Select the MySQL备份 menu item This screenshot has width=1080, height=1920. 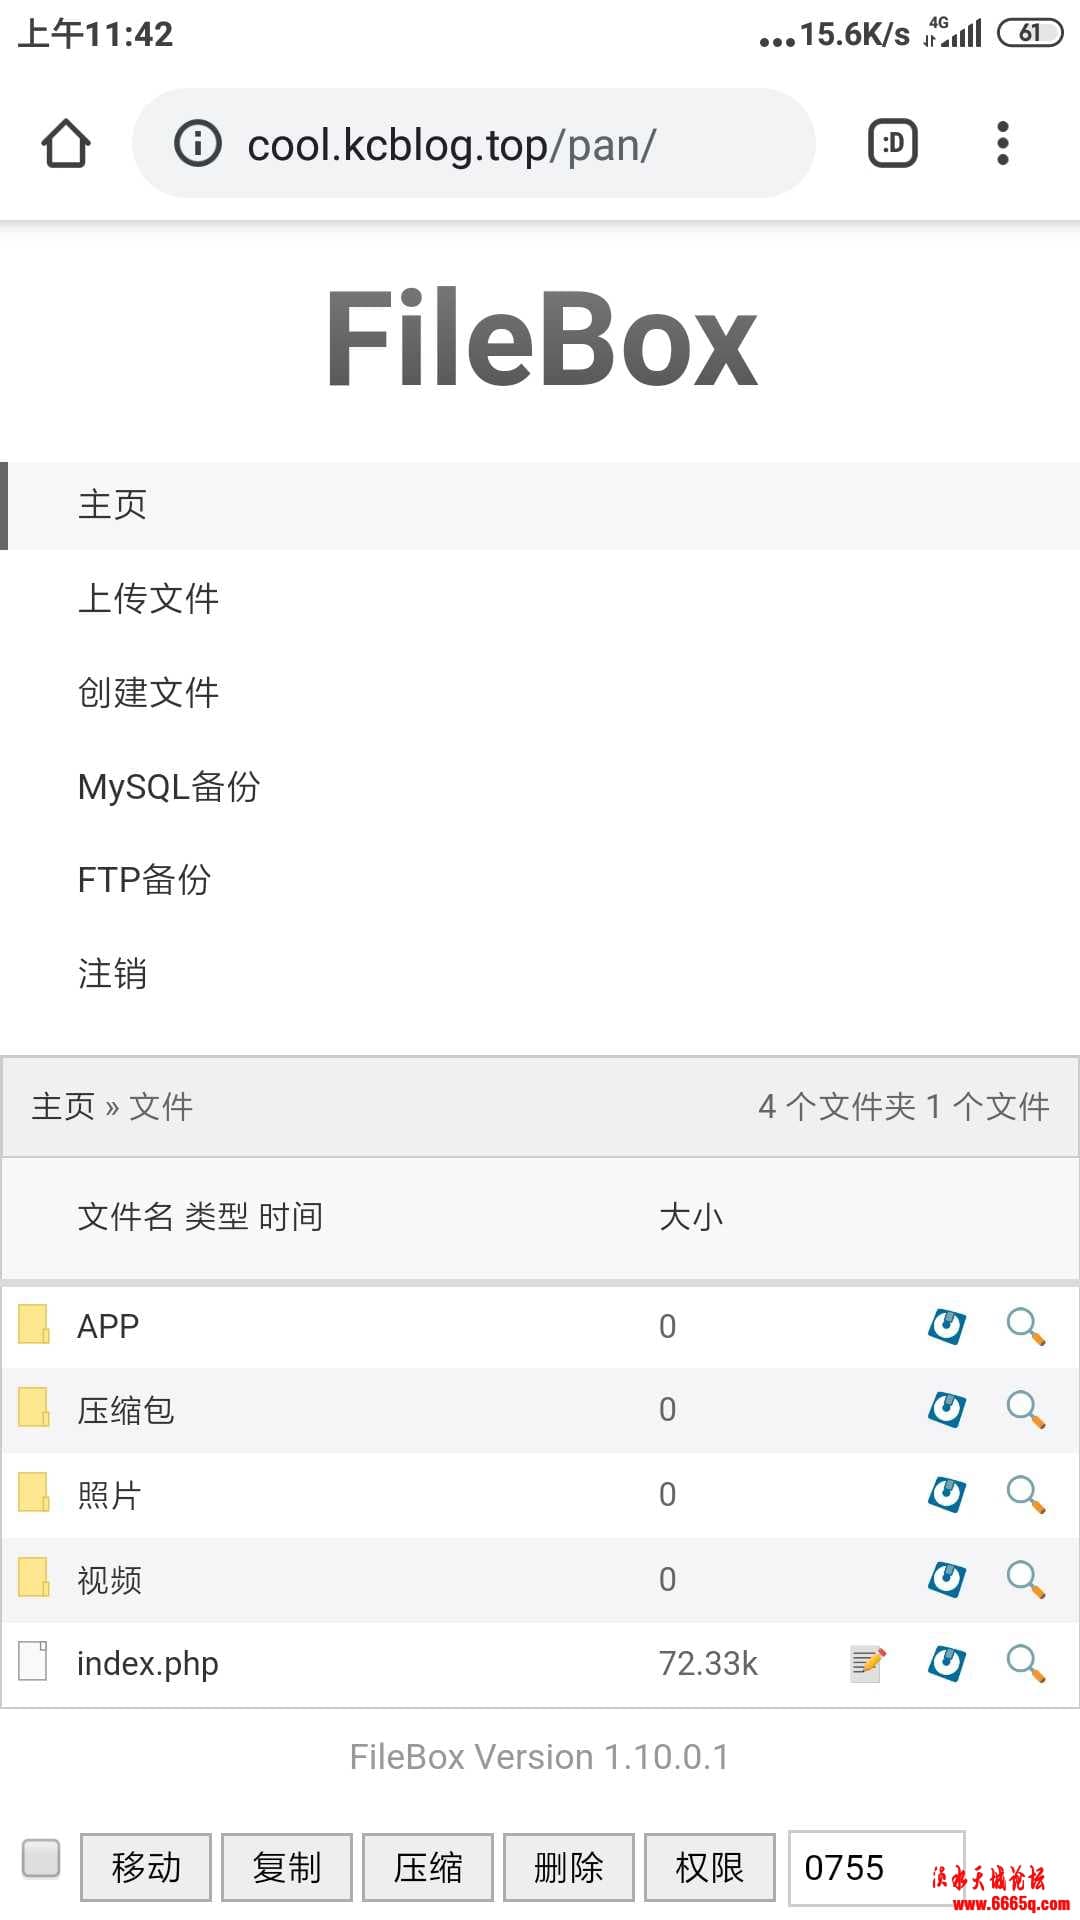(169, 786)
